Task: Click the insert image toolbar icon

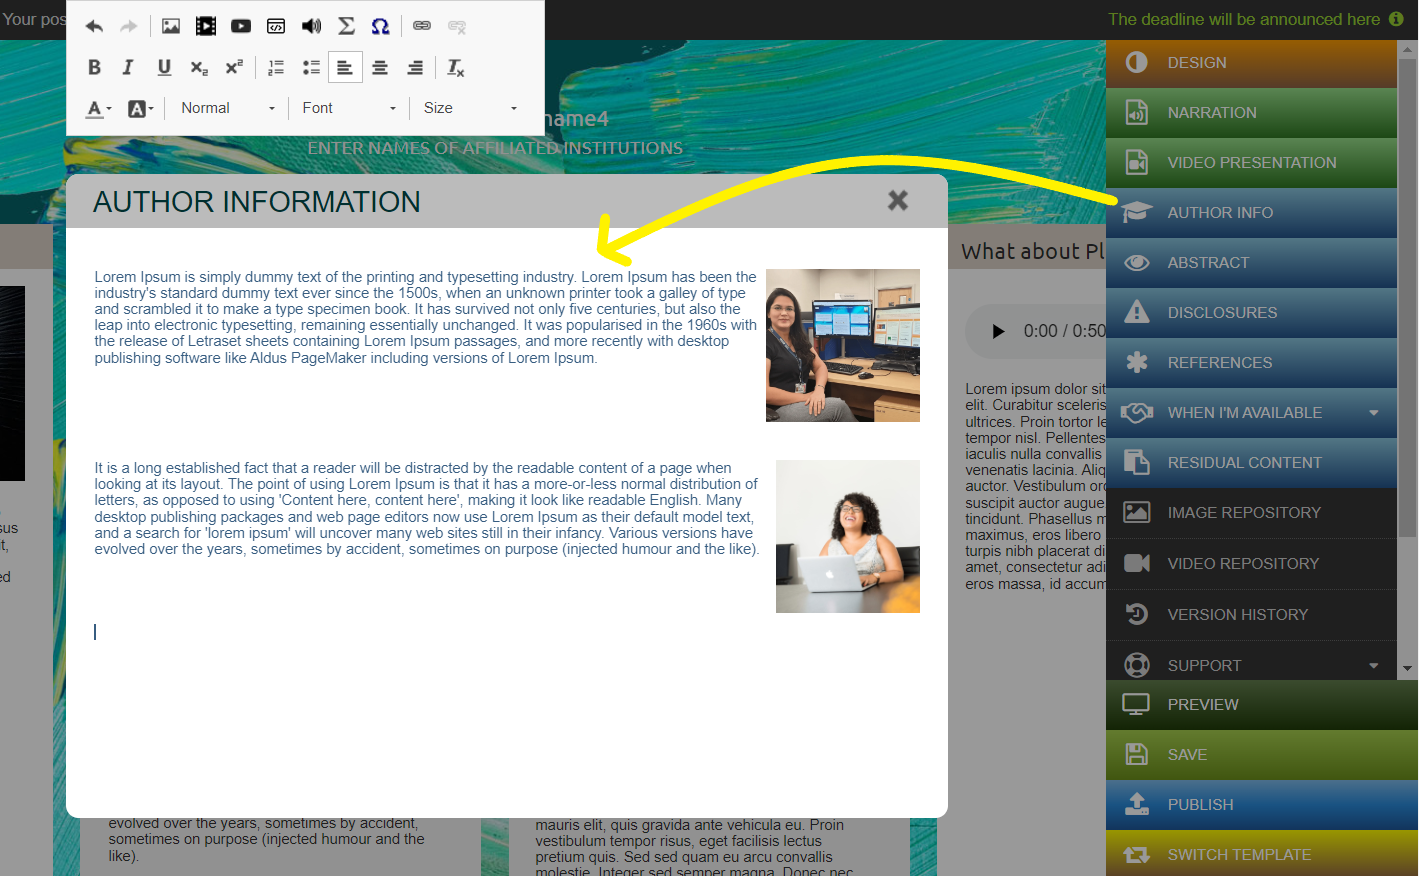Action: [x=171, y=26]
